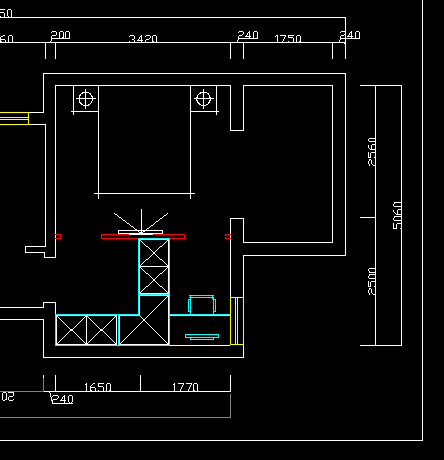Select the right bedside lamp symbol
The image size is (444, 460).
[x=204, y=99]
